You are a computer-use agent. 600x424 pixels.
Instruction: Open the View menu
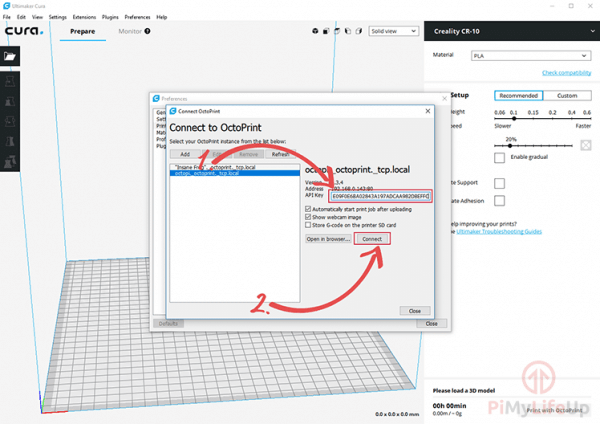37,17
